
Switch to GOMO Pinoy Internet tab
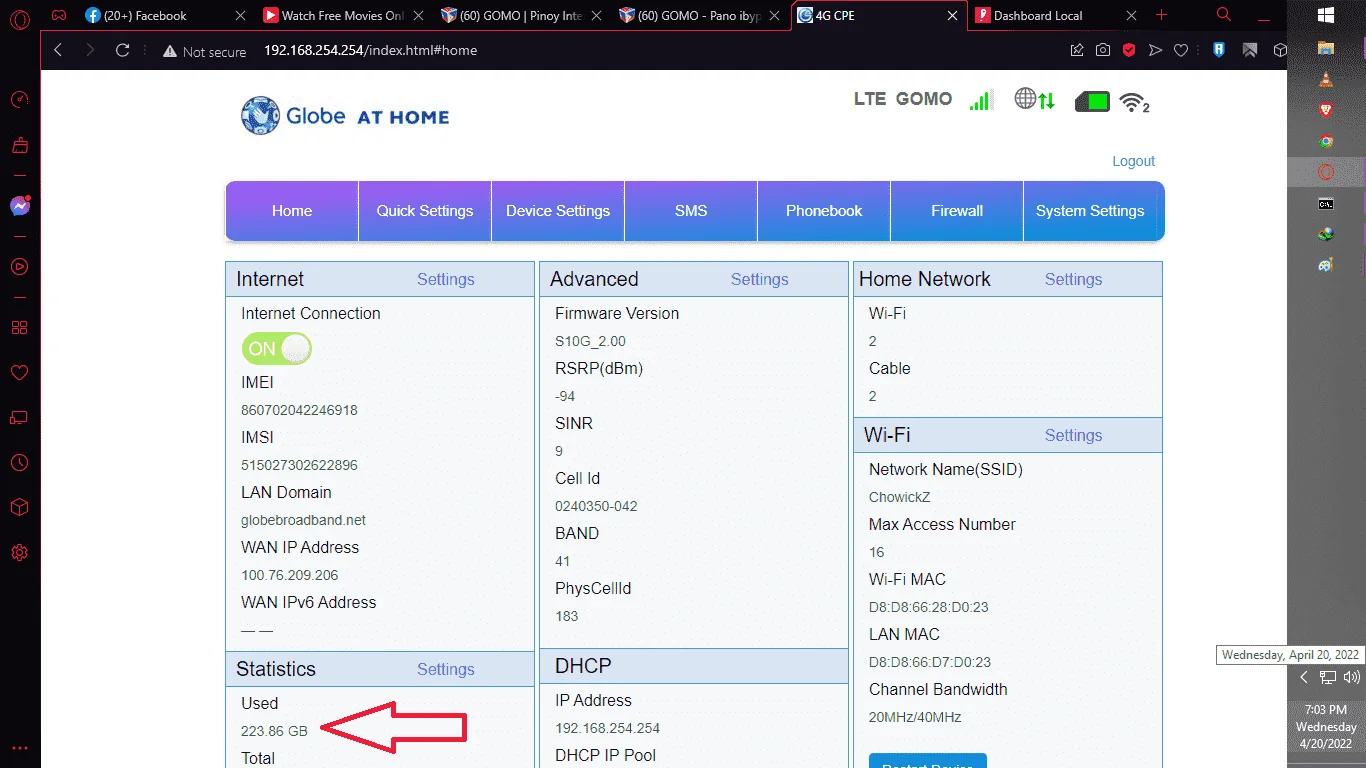520,16
